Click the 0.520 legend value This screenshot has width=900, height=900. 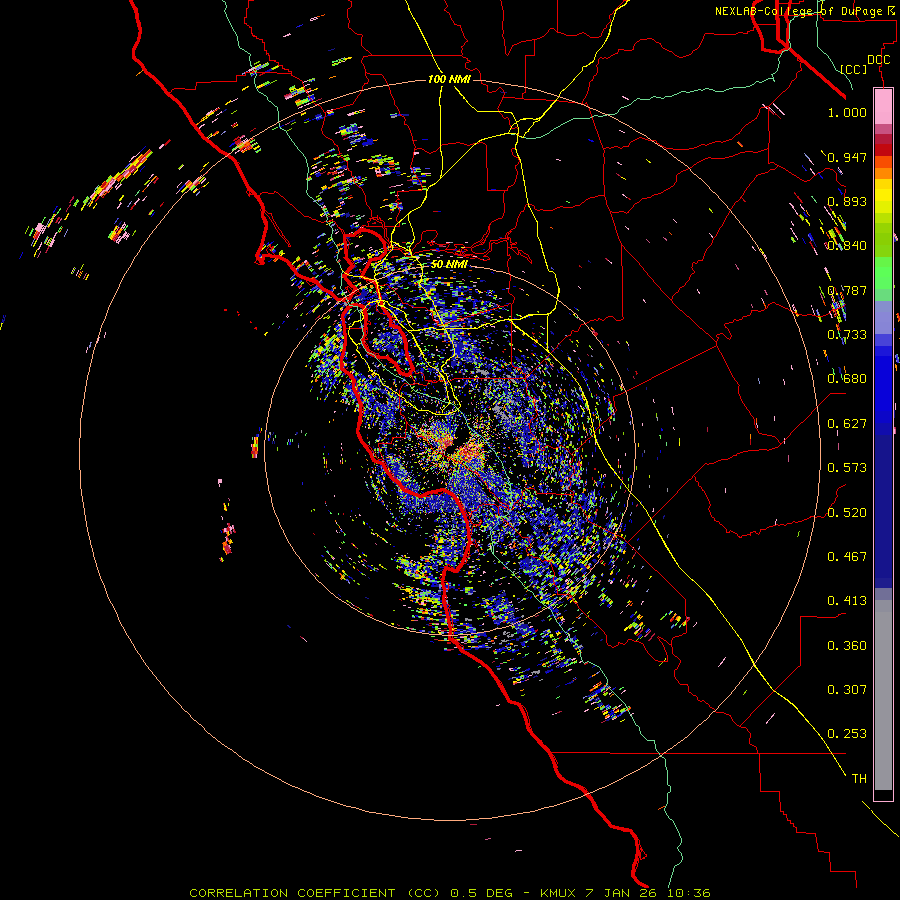click(847, 513)
